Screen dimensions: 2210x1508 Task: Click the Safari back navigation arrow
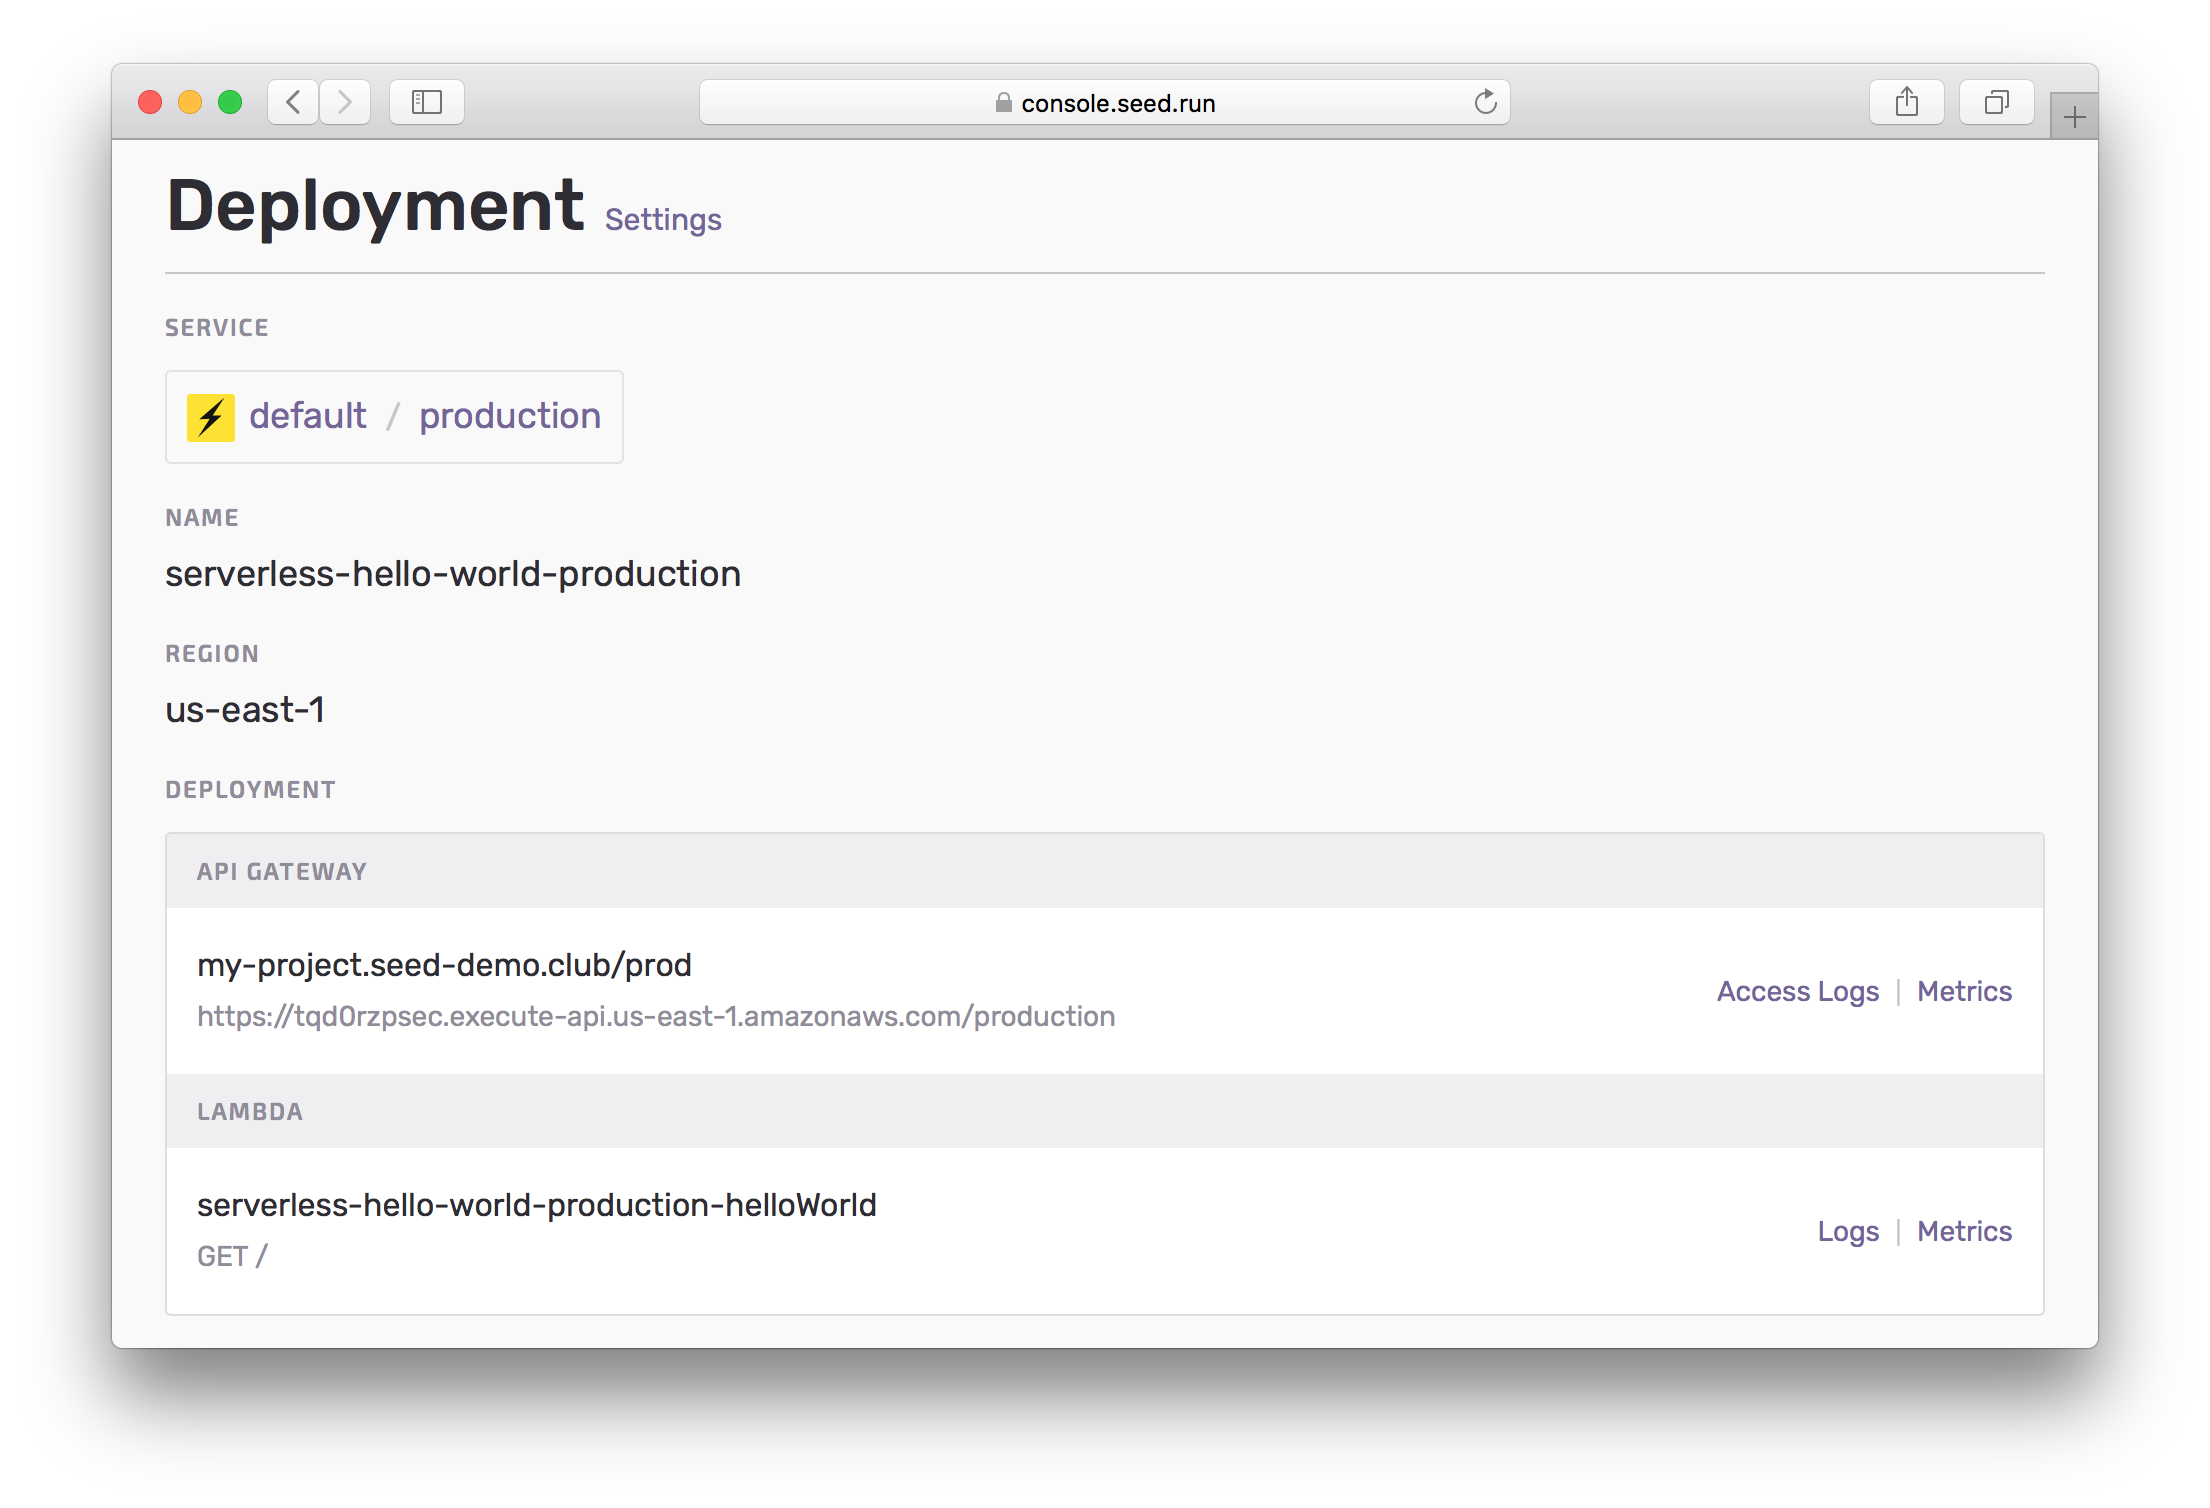[x=293, y=102]
